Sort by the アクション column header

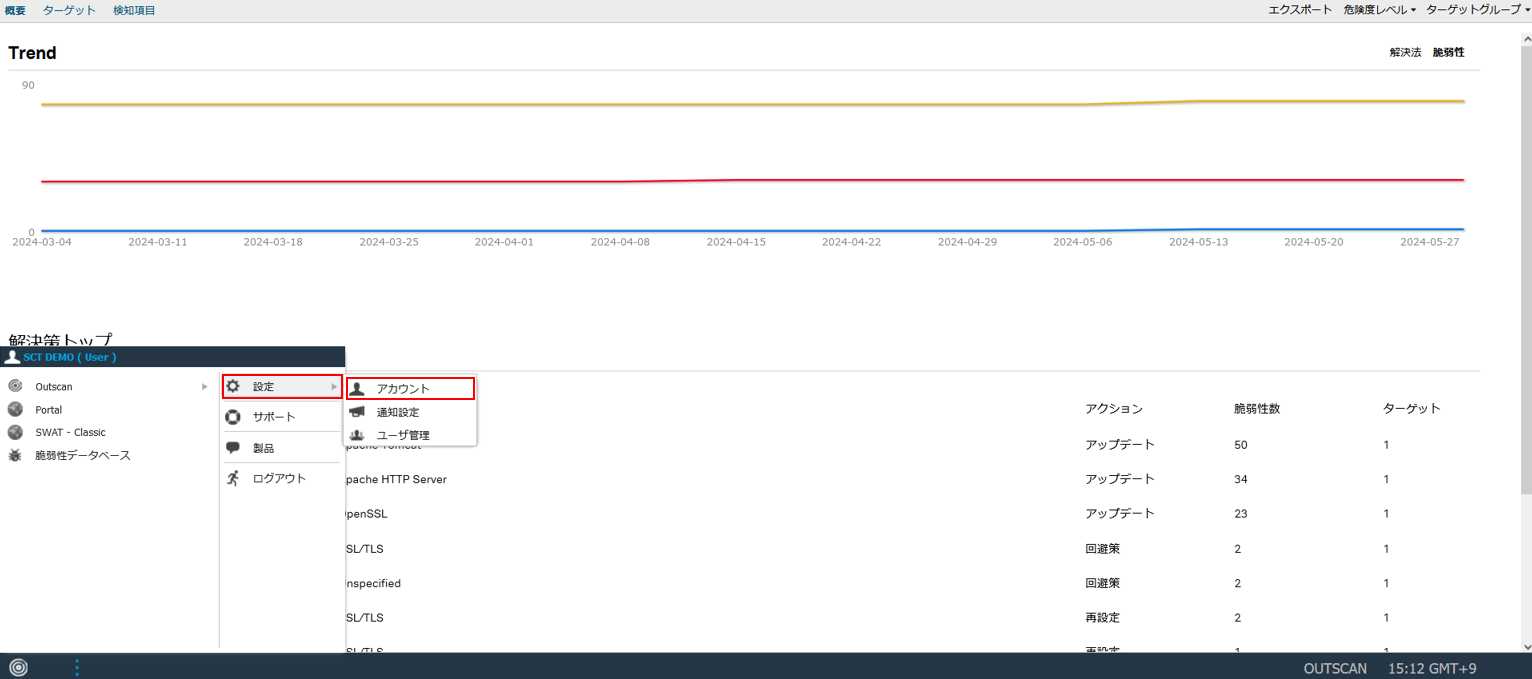[1114, 409]
